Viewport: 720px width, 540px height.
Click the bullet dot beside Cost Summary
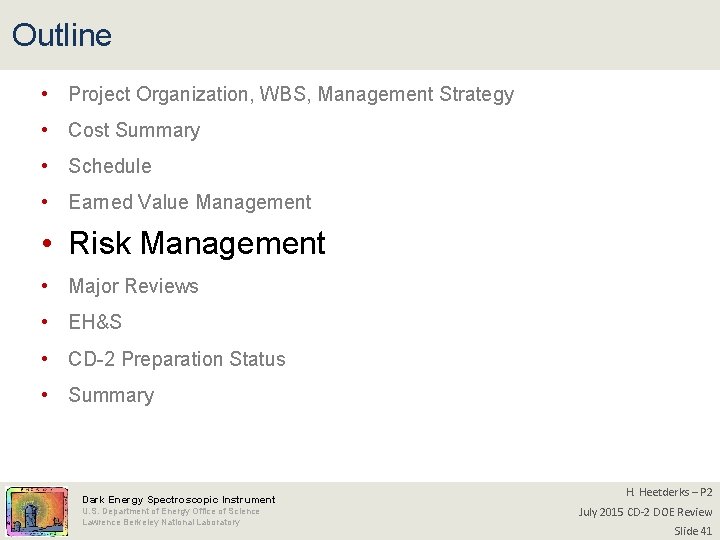tap(47, 131)
